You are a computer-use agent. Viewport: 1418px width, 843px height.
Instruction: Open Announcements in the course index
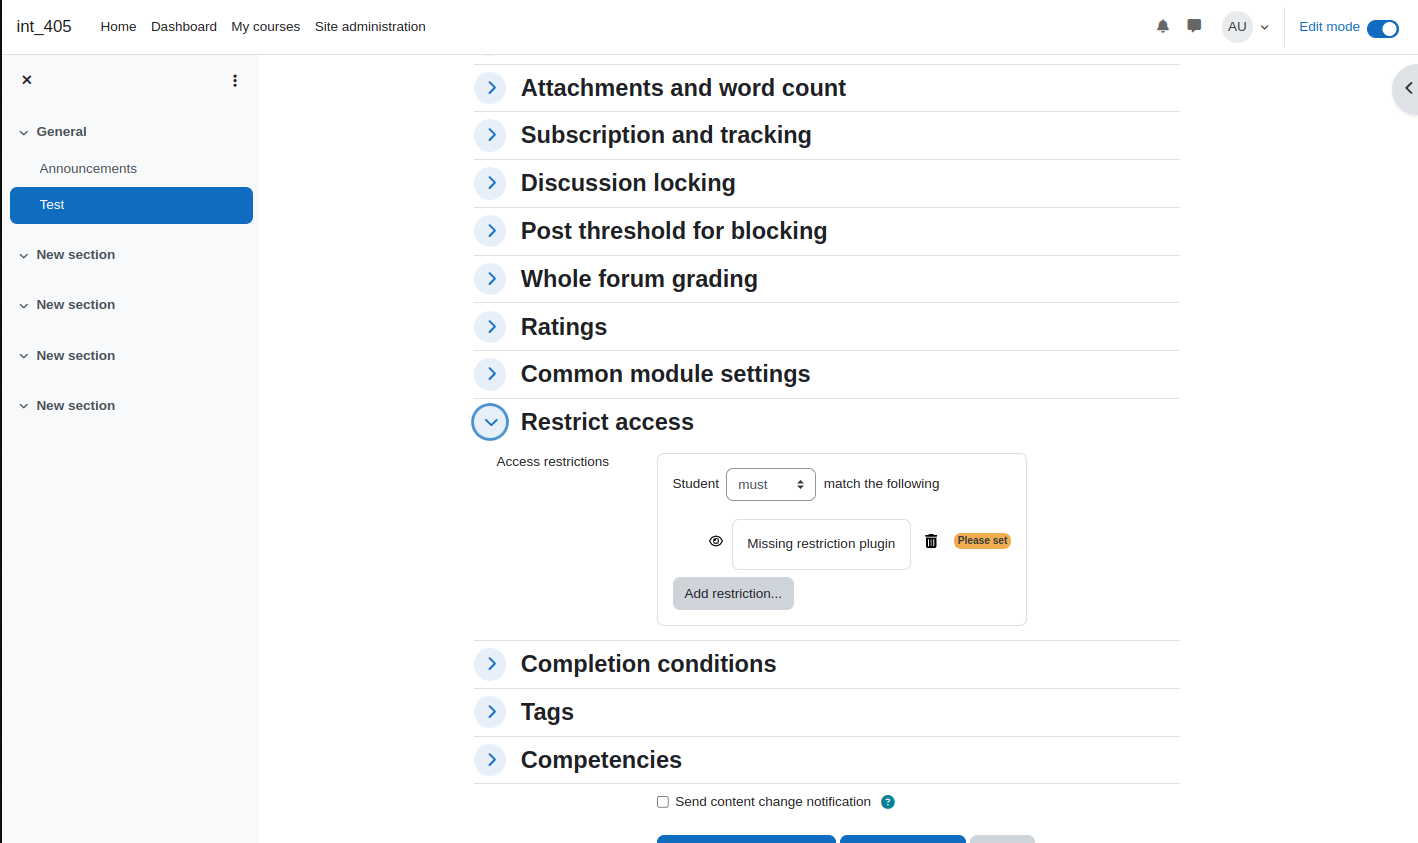click(x=88, y=168)
